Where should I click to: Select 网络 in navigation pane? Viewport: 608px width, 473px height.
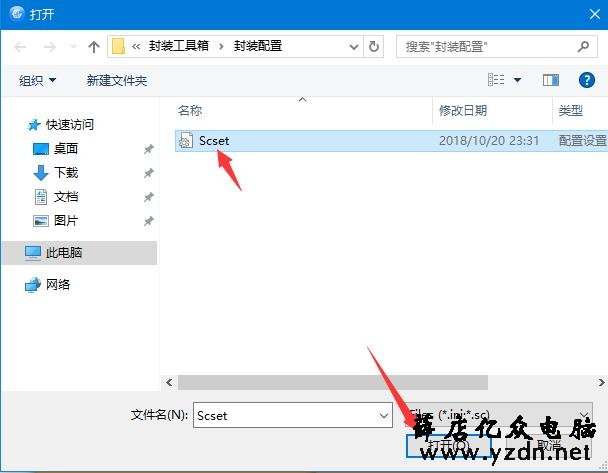coord(58,285)
